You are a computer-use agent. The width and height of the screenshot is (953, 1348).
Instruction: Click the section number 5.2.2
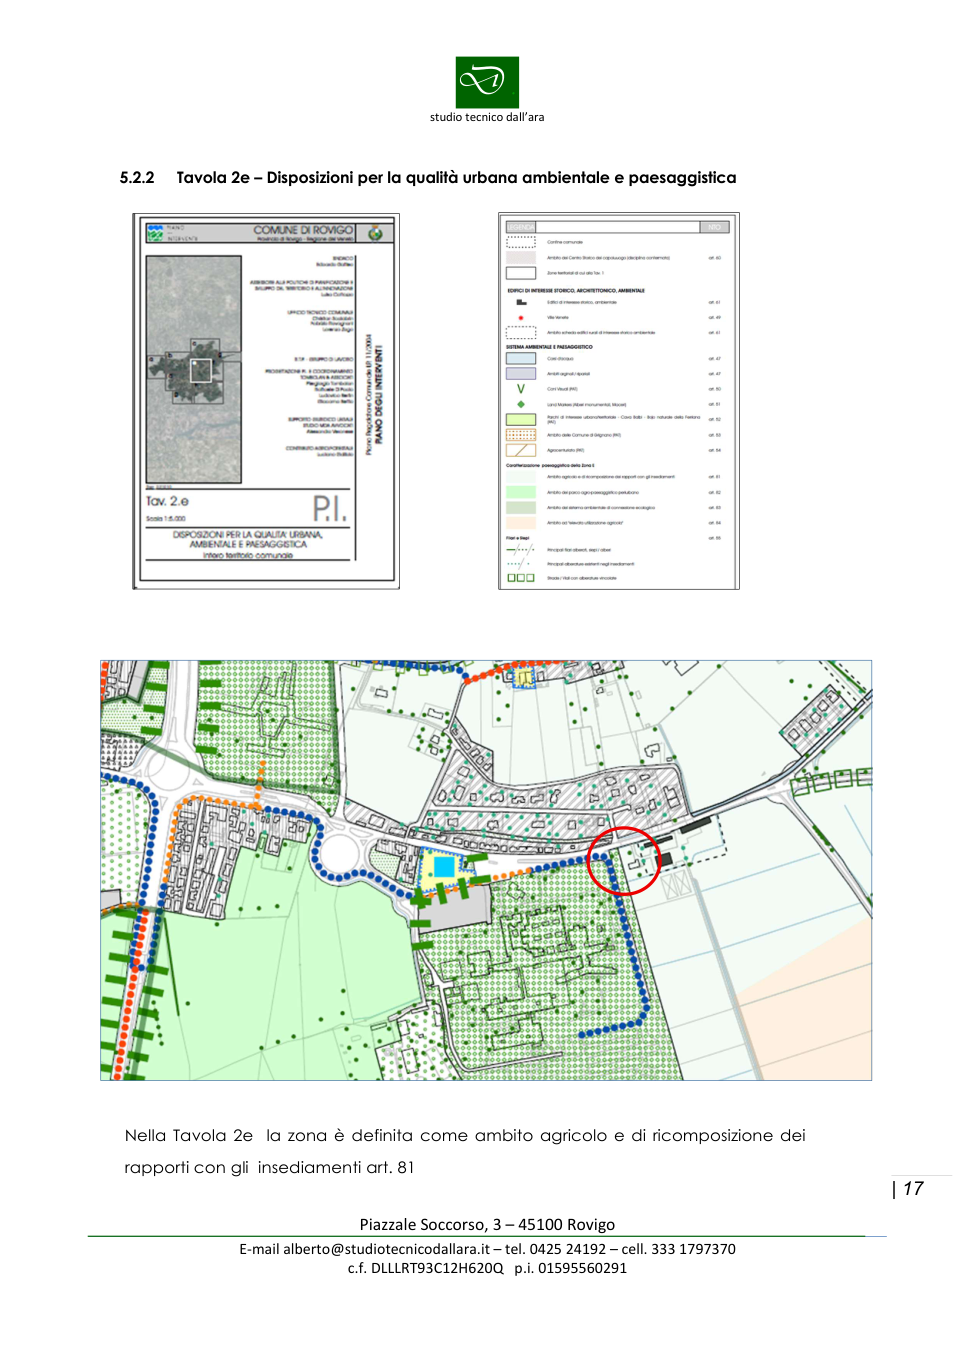click(x=137, y=178)
